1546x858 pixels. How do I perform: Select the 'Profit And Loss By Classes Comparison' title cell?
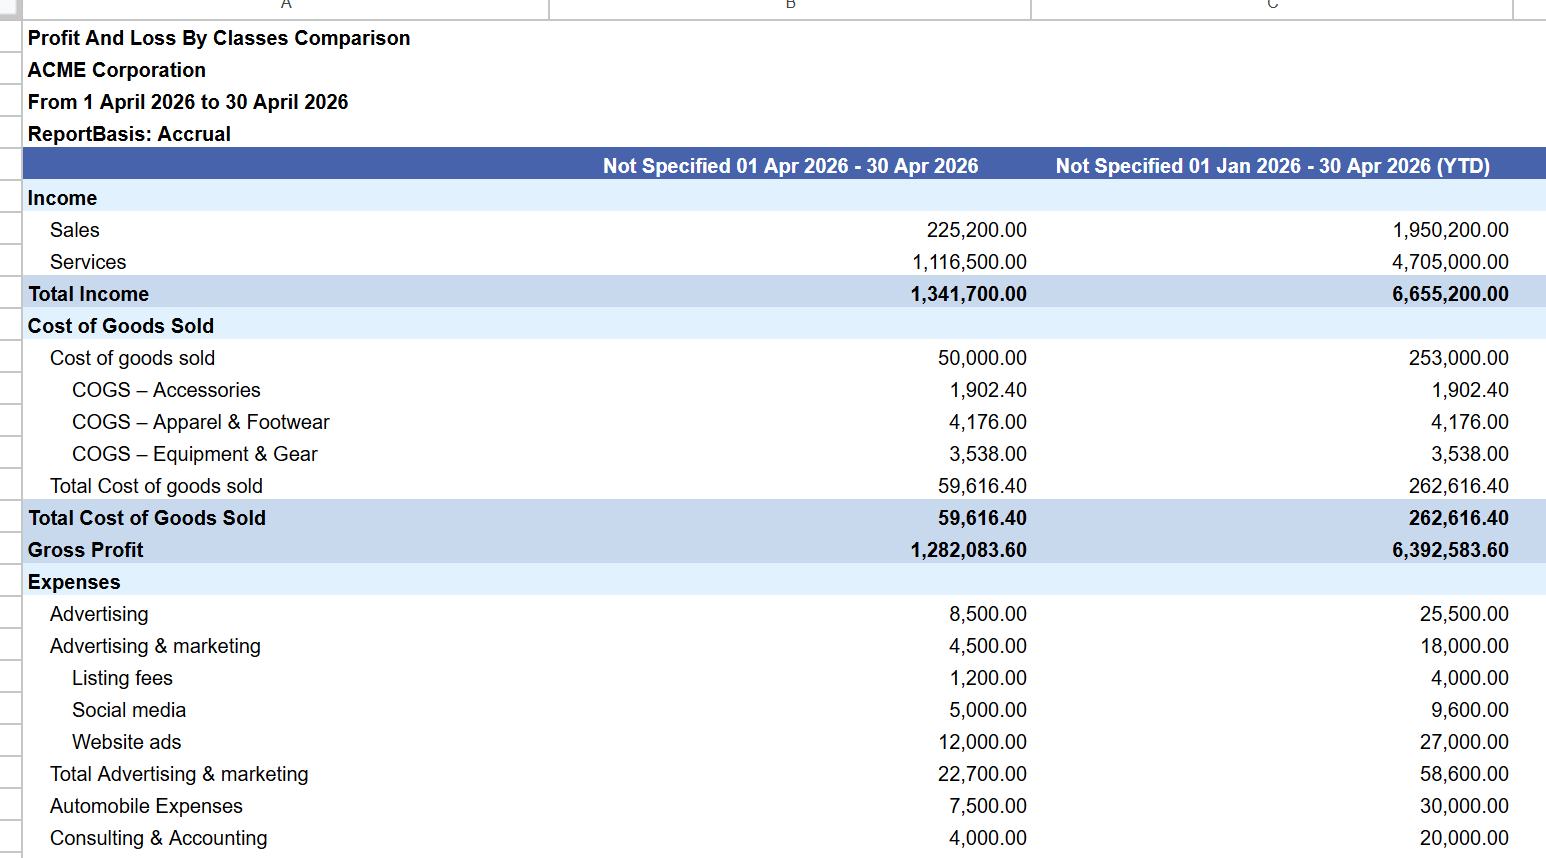(x=219, y=38)
